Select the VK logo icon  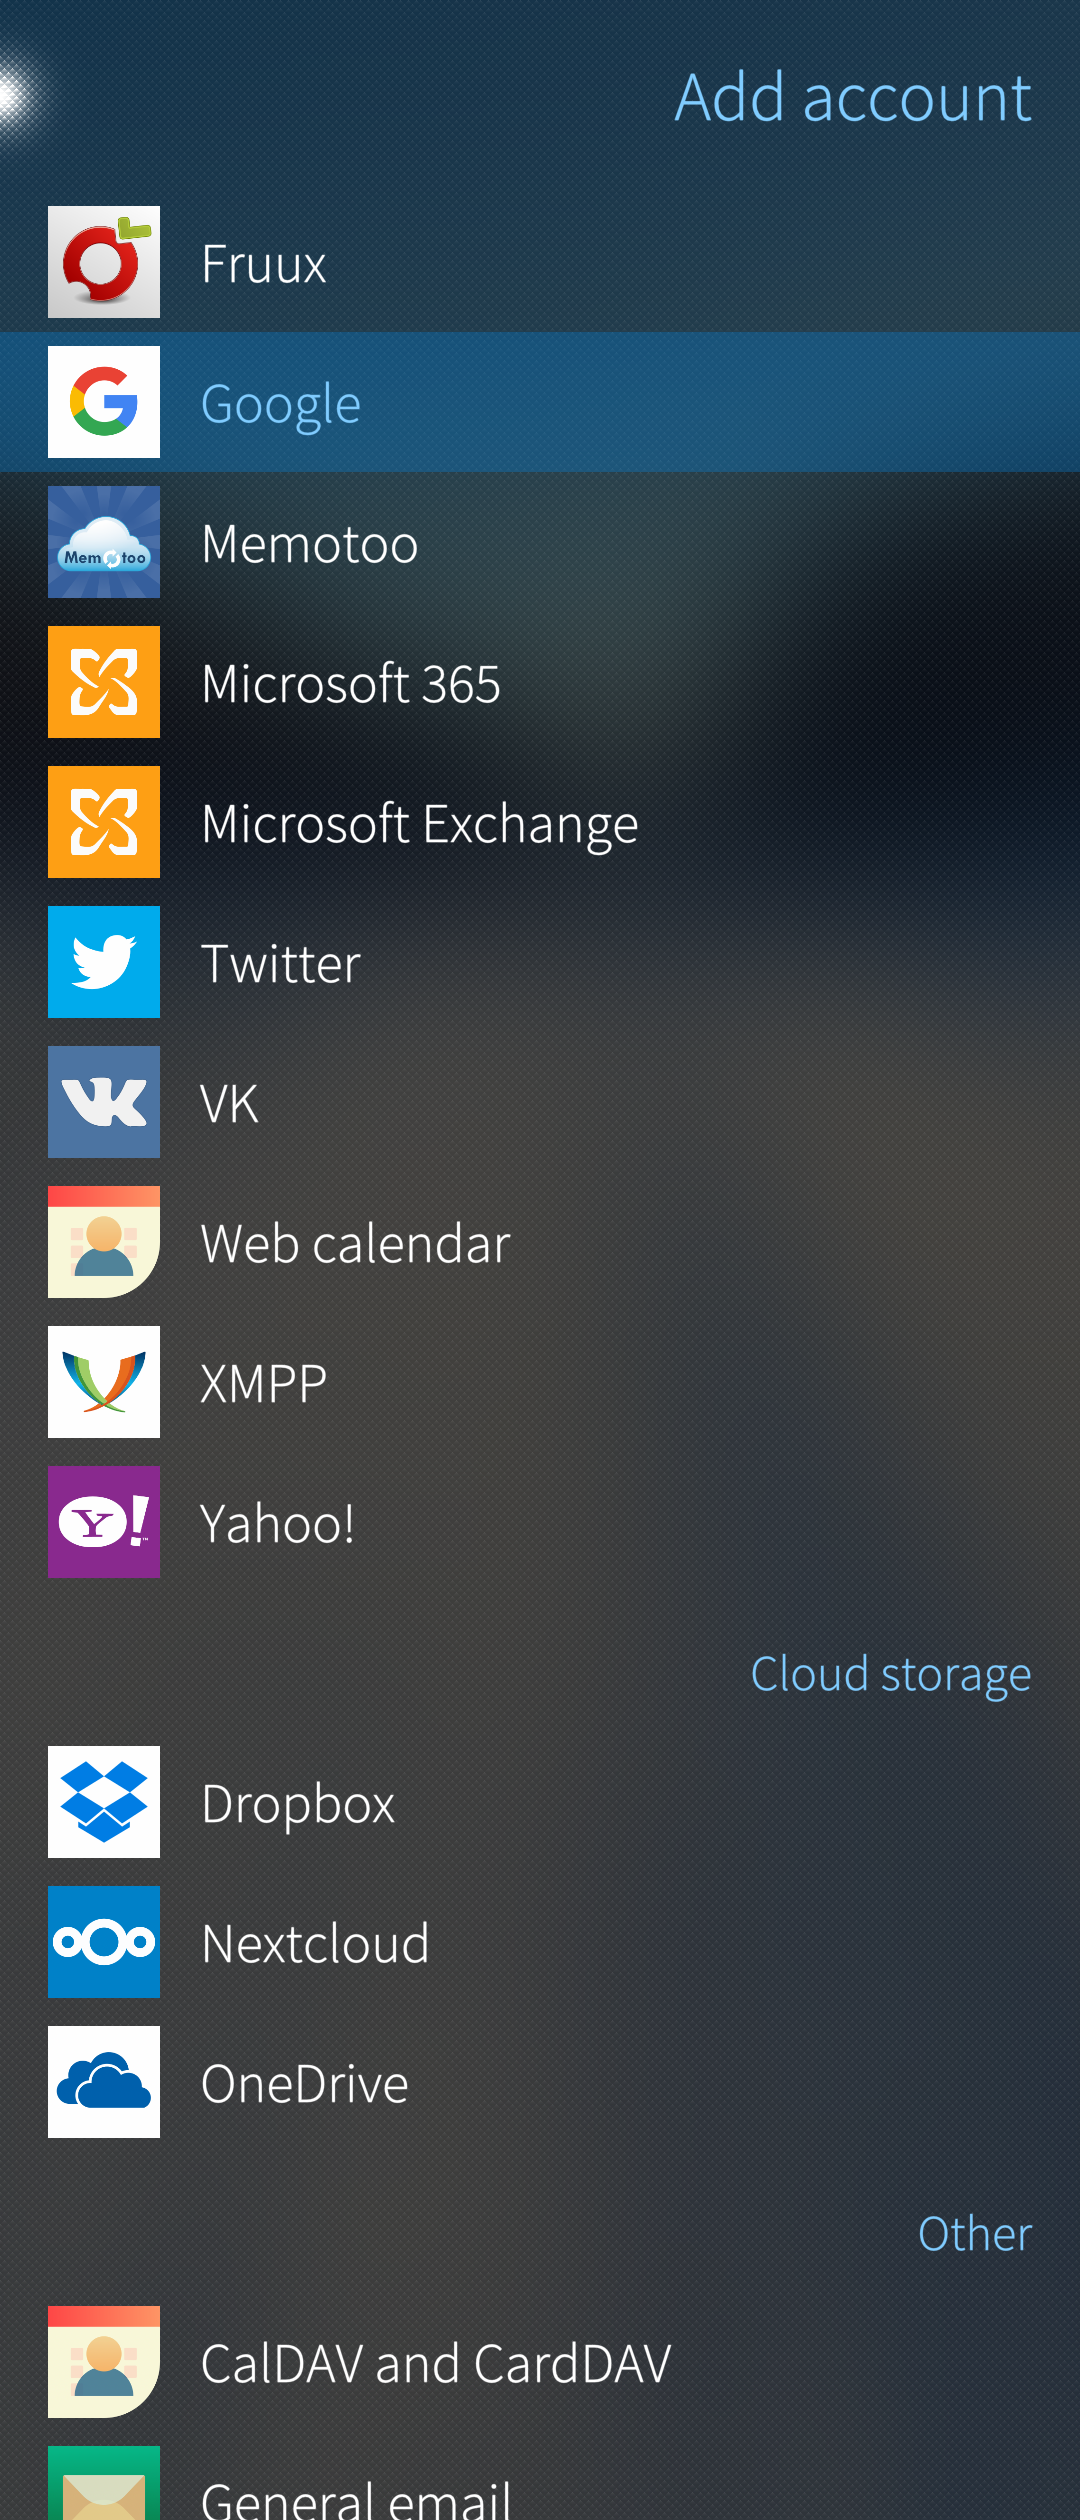[104, 1102]
